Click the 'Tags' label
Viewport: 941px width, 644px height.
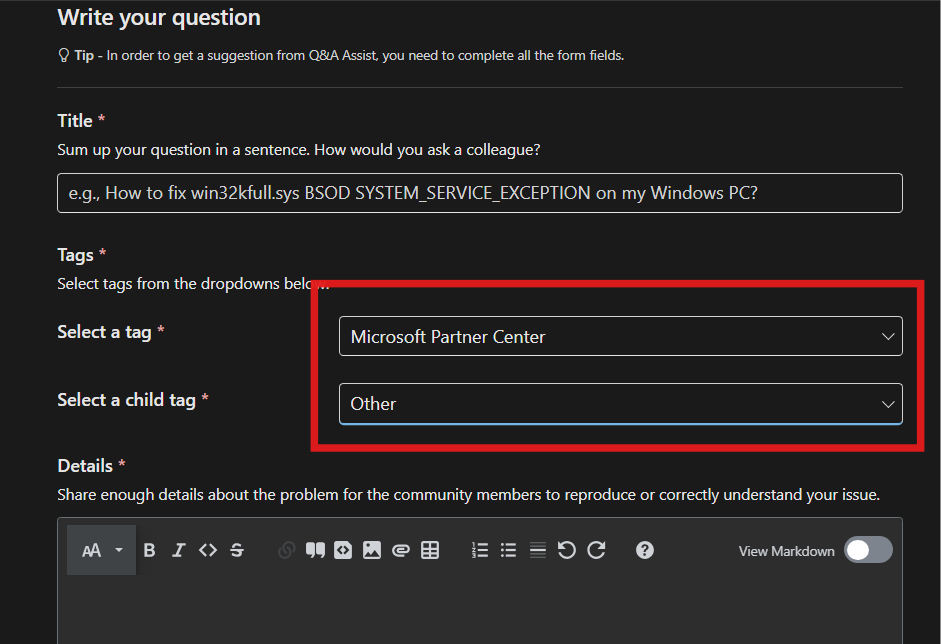(75, 255)
